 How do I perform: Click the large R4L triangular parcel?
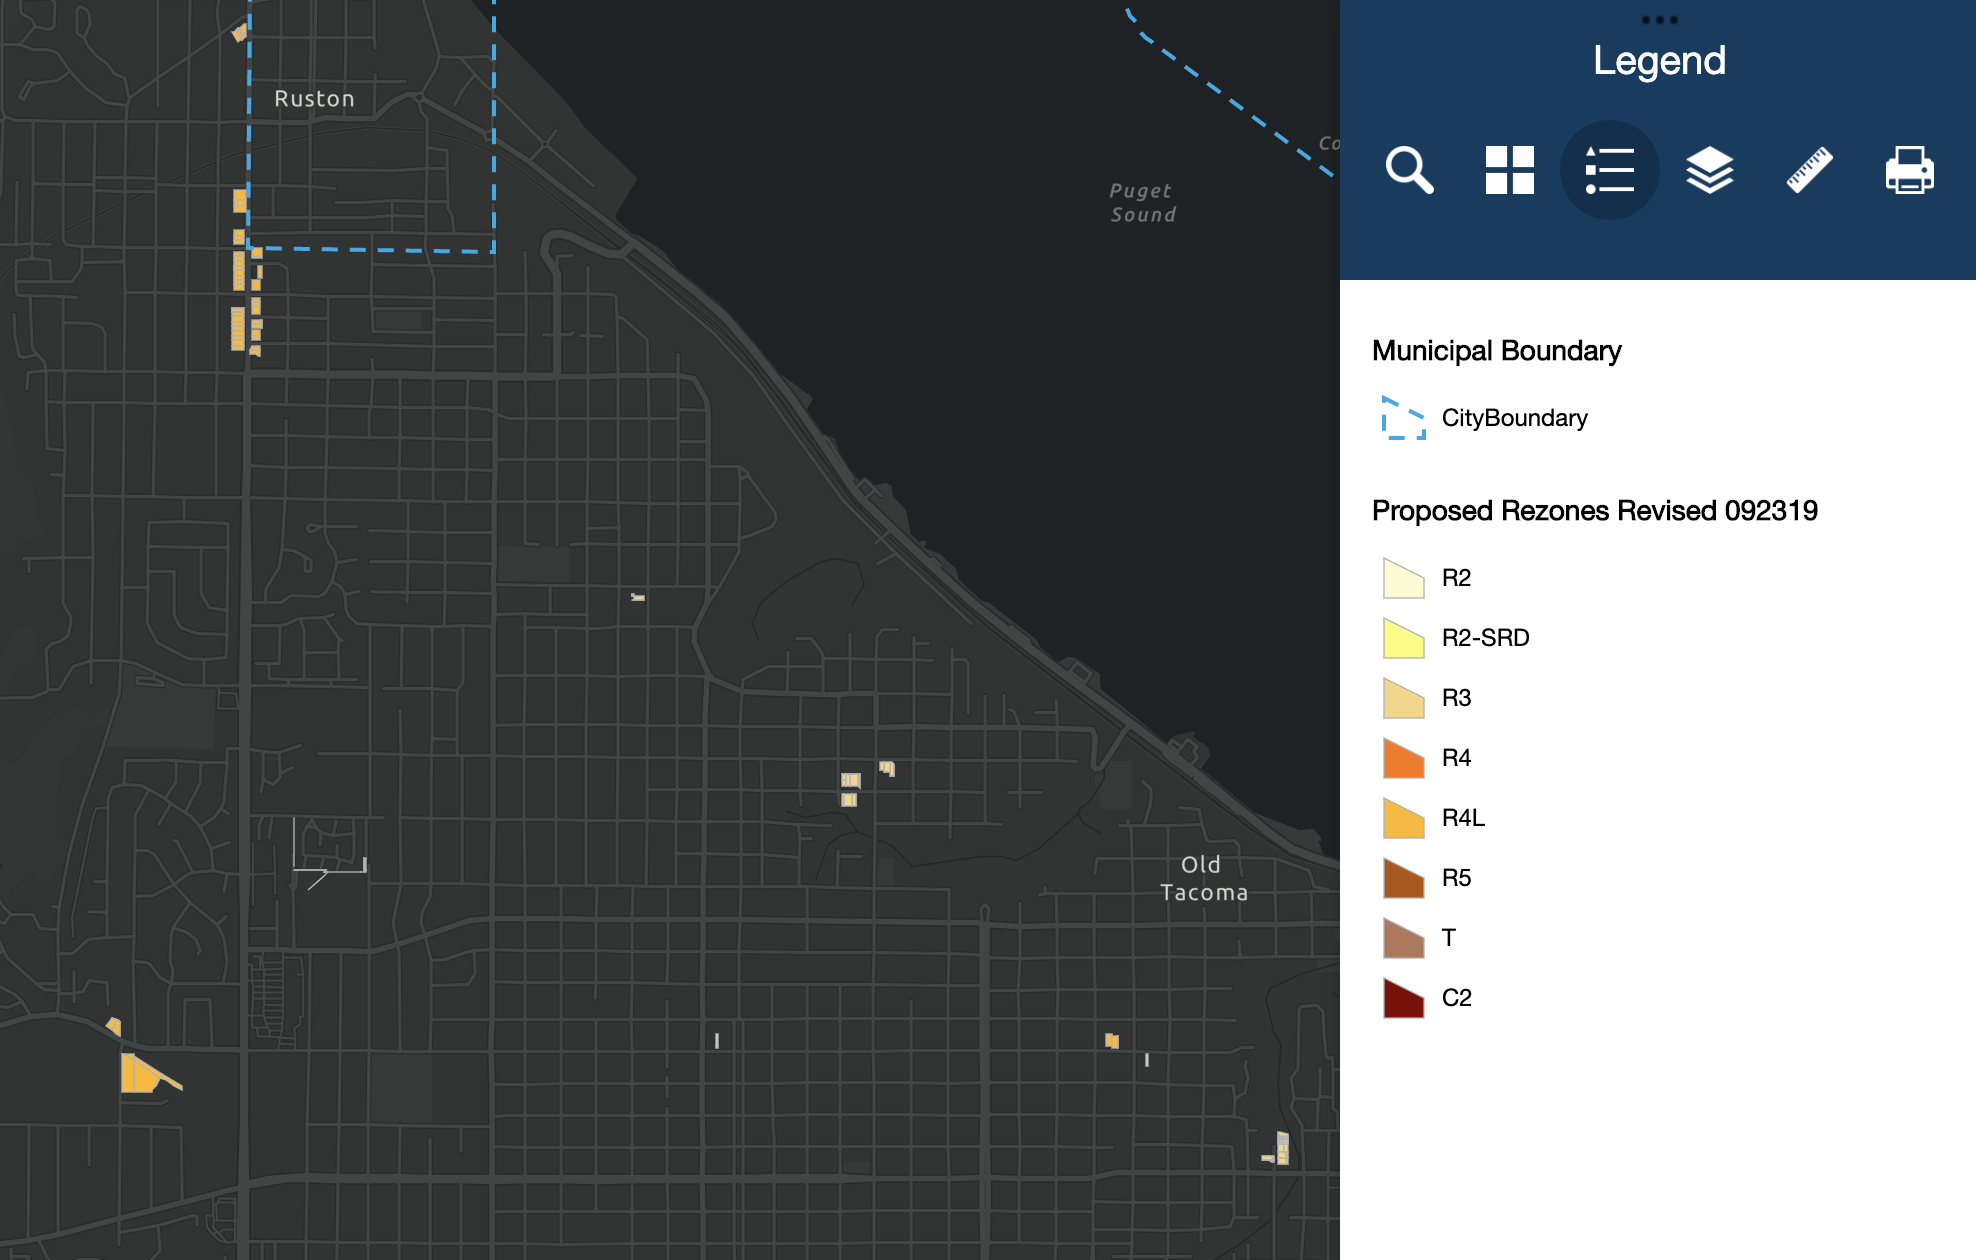pyautogui.click(x=140, y=1075)
